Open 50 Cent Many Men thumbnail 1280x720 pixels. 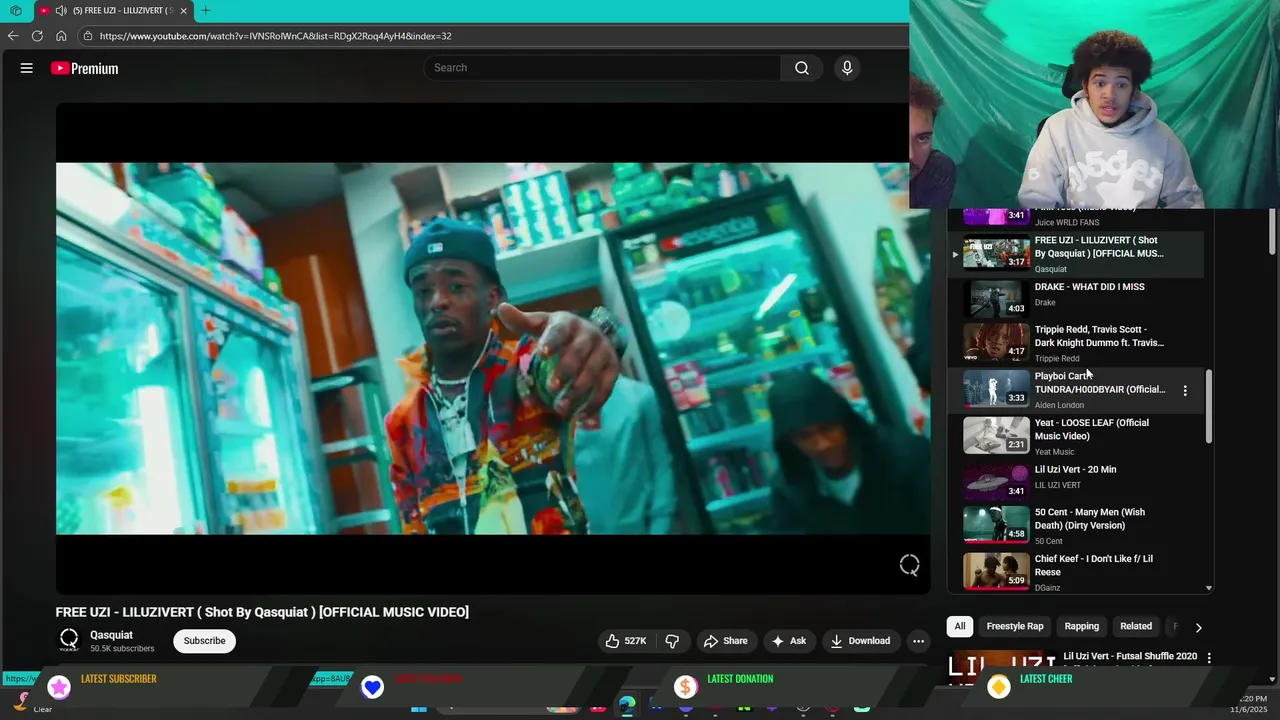(x=996, y=525)
